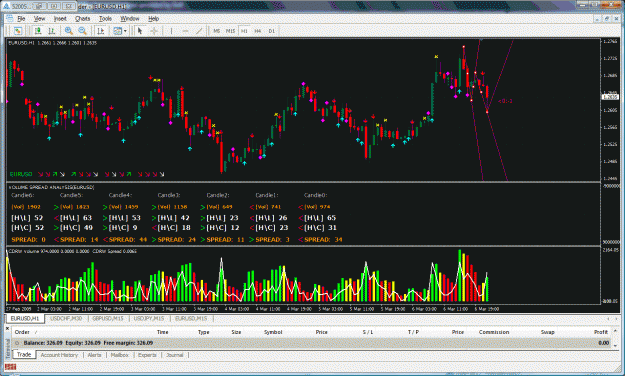Sort by the S / L column header
Screen dimensions: 625x376
tap(368, 332)
